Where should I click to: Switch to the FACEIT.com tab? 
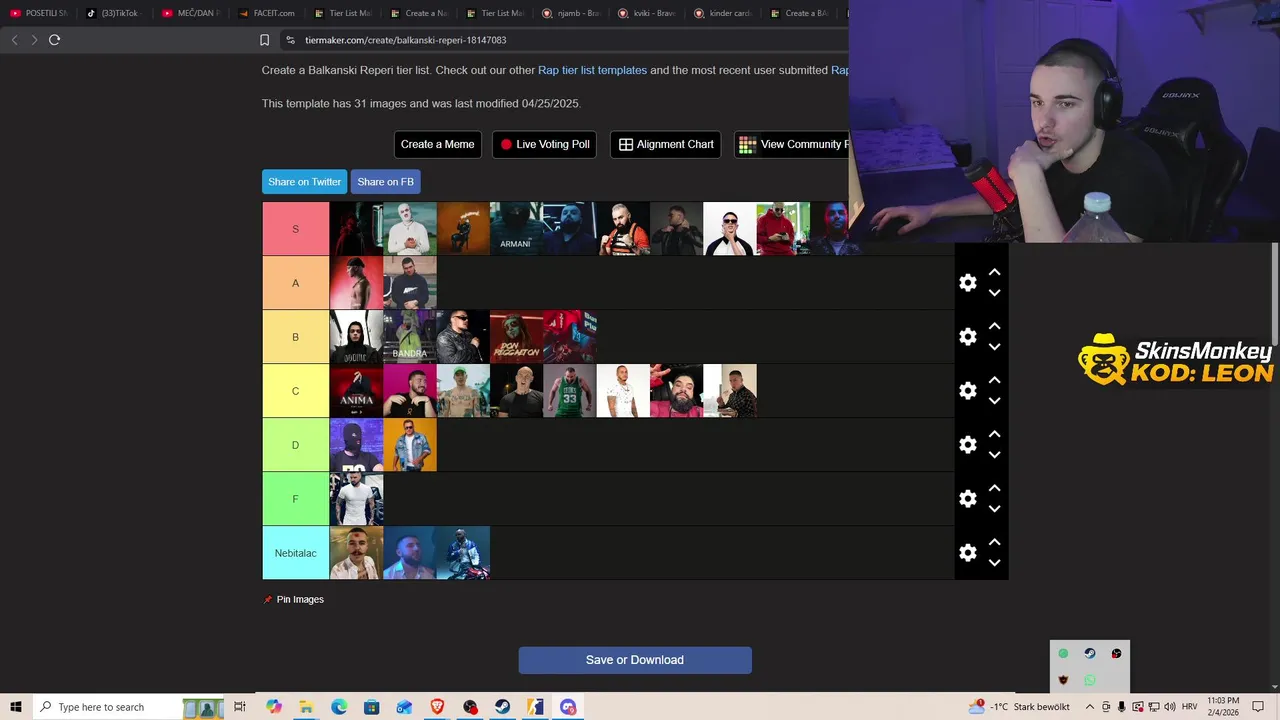266,13
